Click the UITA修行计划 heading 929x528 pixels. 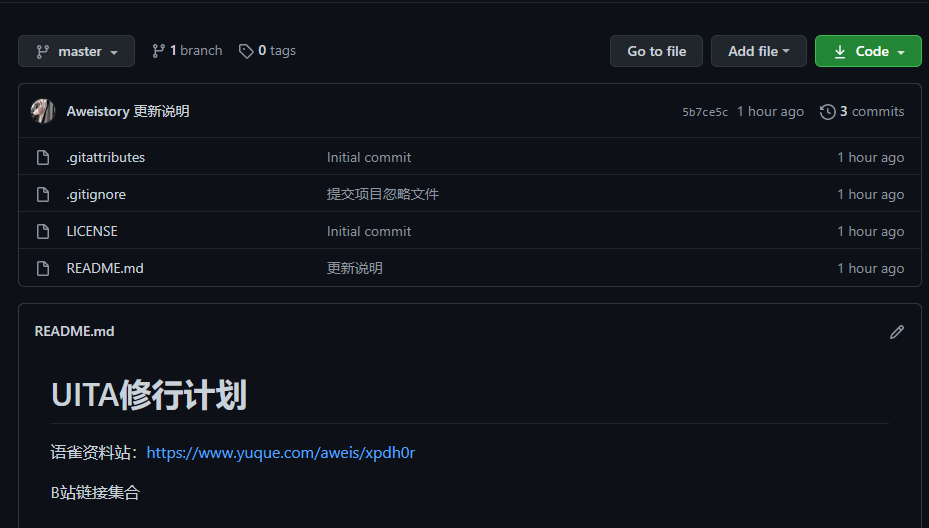point(149,395)
